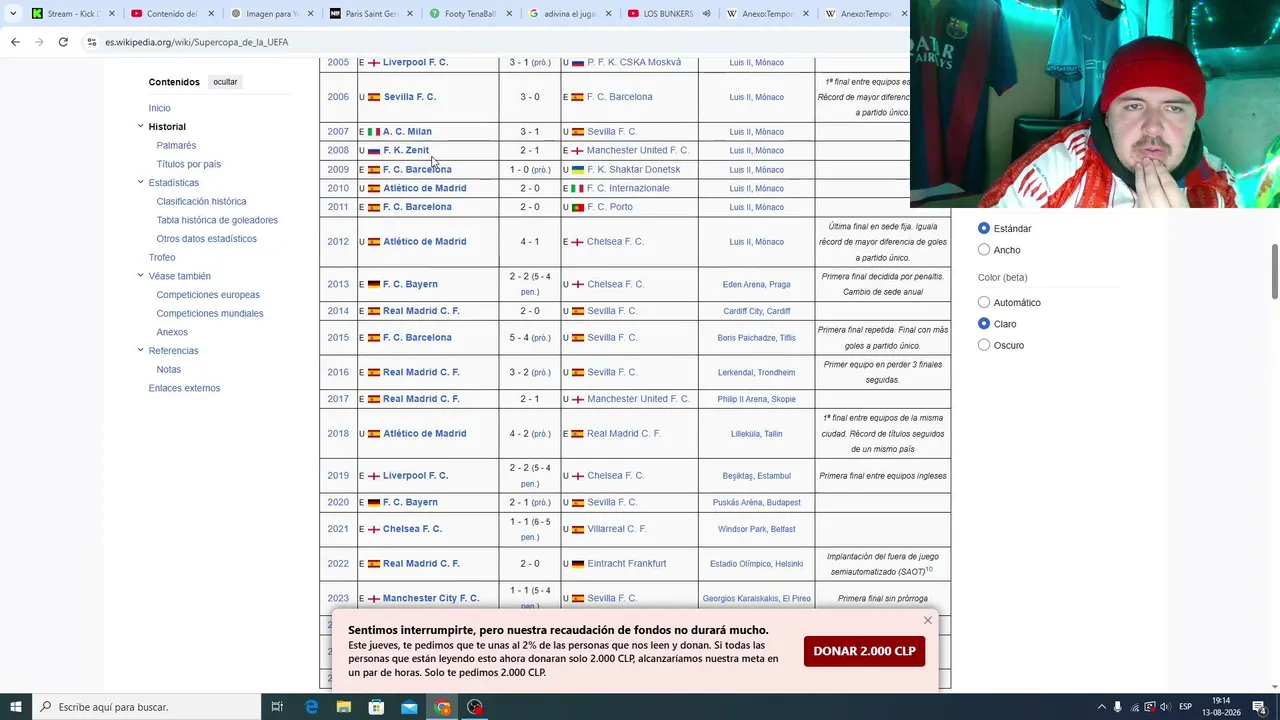Open the Eintracht Frankfurt team link

coord(626,564)
